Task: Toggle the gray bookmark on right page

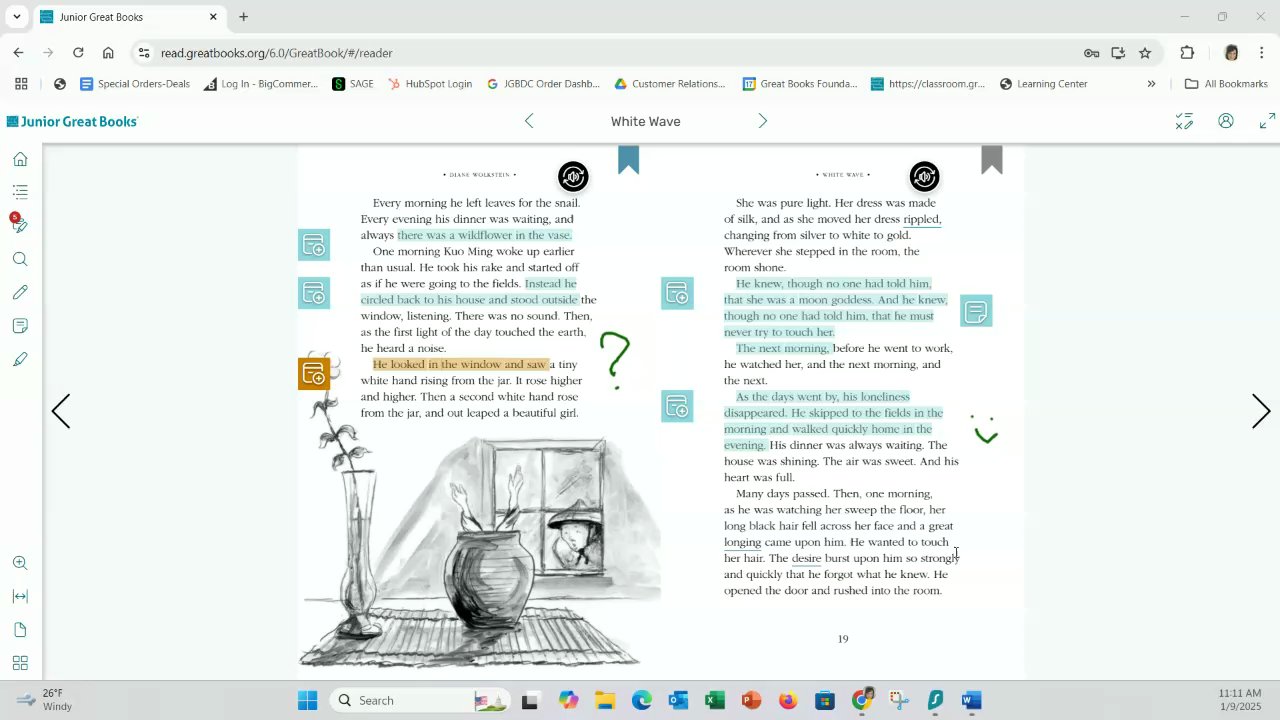Action: tap(991, 160)
